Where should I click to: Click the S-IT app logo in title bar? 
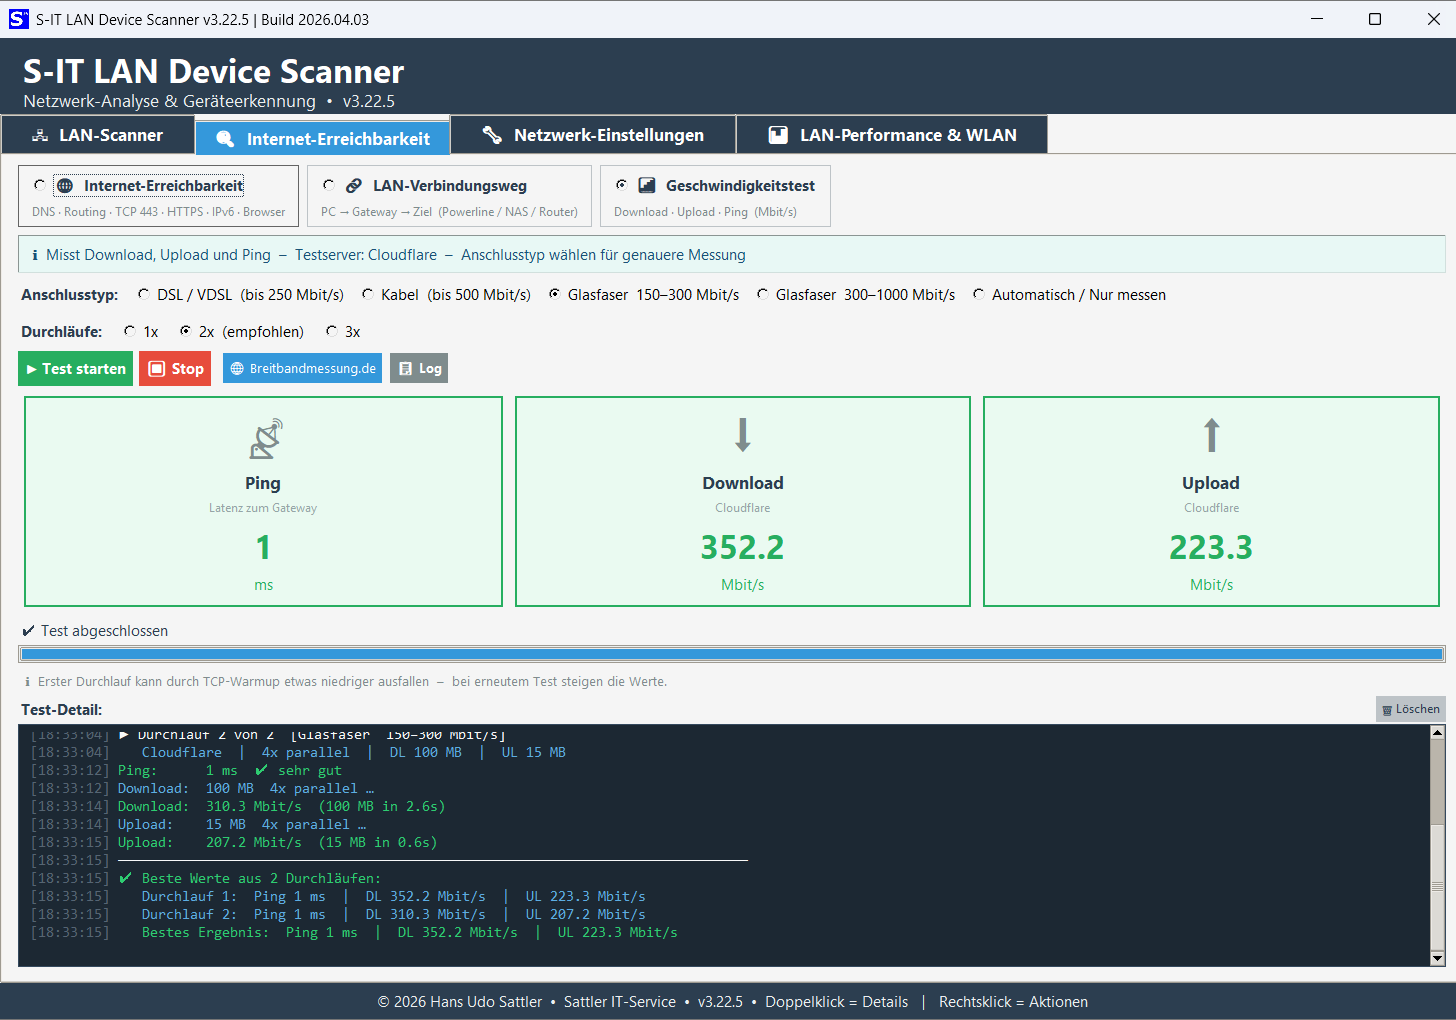pyautogui.click(x=18, y=19)
